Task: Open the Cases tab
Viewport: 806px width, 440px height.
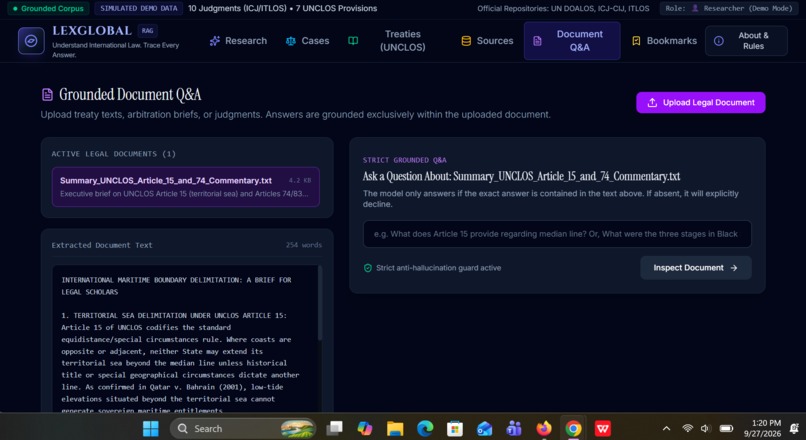Action: 307,41
